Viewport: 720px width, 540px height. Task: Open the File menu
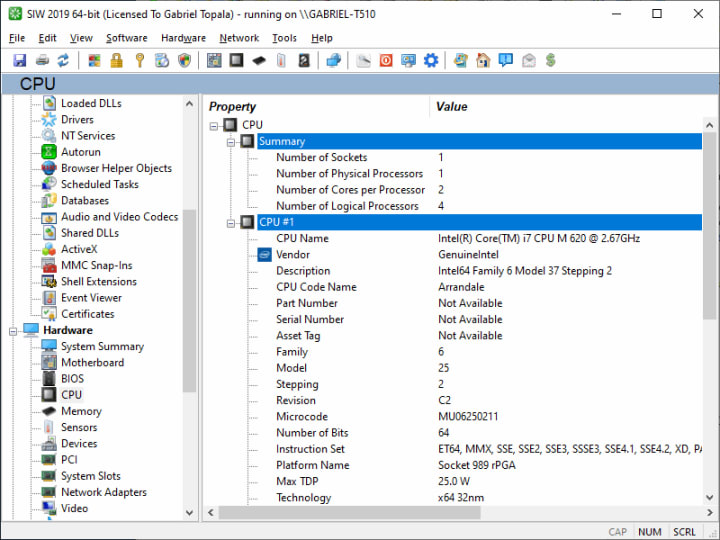pyautogui.click(x=17, y=38)
